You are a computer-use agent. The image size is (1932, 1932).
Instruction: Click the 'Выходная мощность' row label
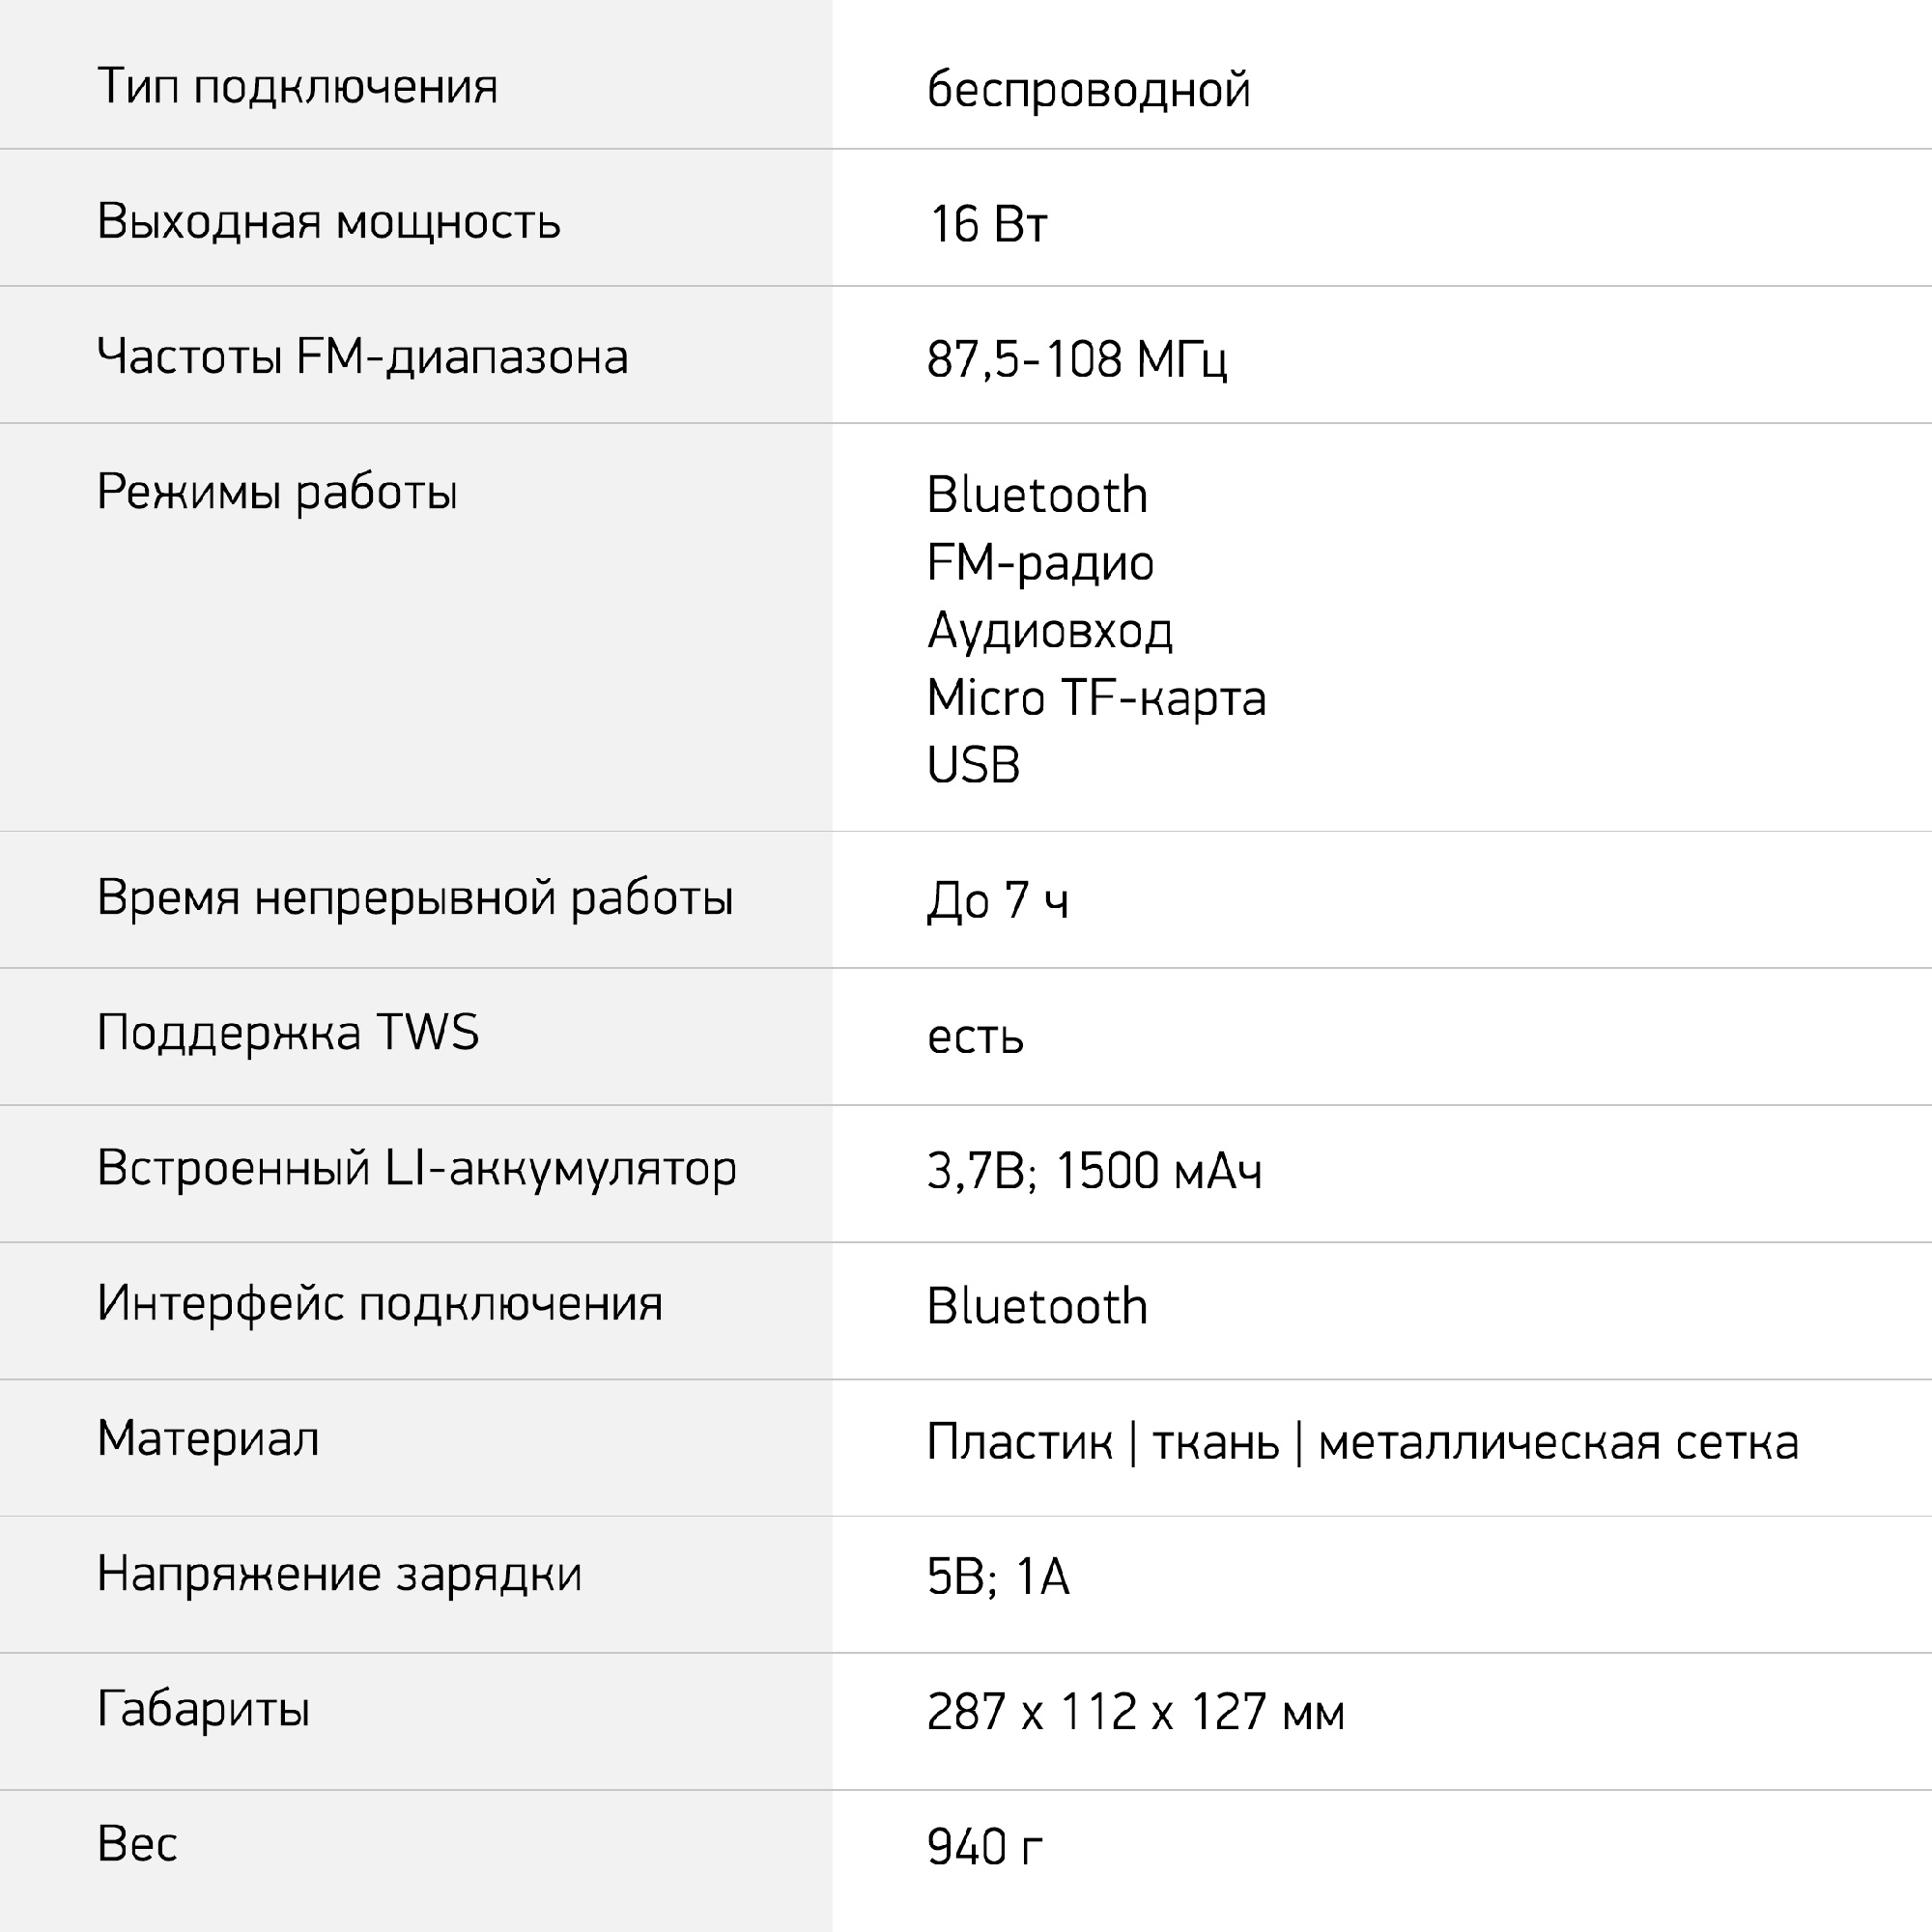[328, 222]
